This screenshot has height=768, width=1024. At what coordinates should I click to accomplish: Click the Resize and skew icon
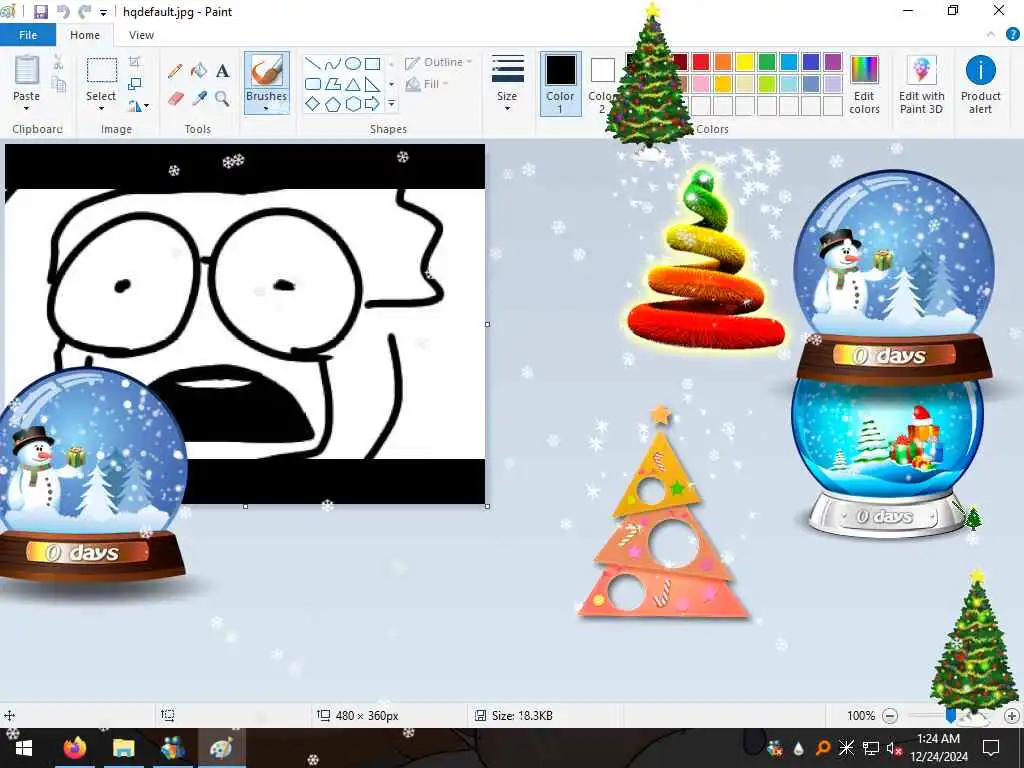pos(135,84)
